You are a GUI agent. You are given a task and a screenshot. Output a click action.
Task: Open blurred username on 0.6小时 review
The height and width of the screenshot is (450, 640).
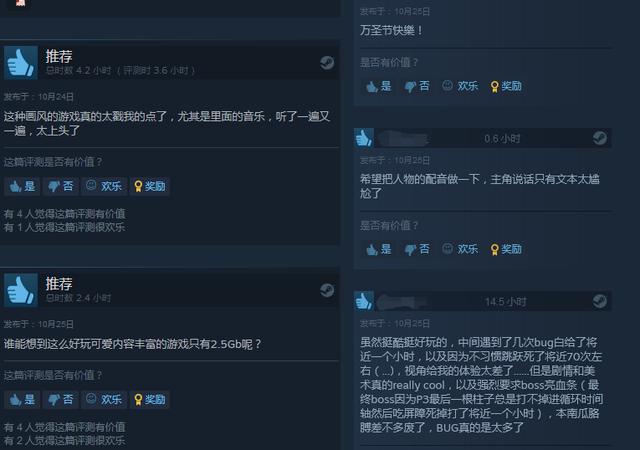(403, 139)
